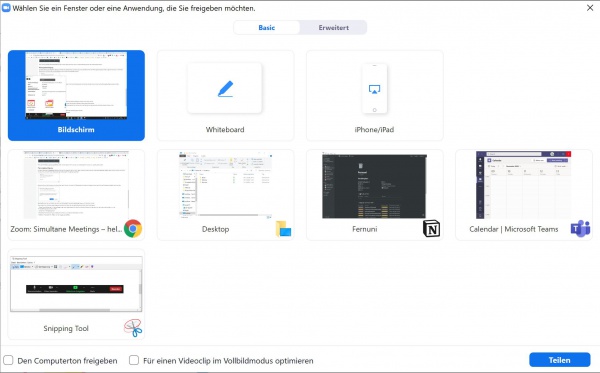Image resolution: width=600 pixels, height=373 pixels.
Task: Click the Snipping Tool scissors icon
Action: pos(133,328)
